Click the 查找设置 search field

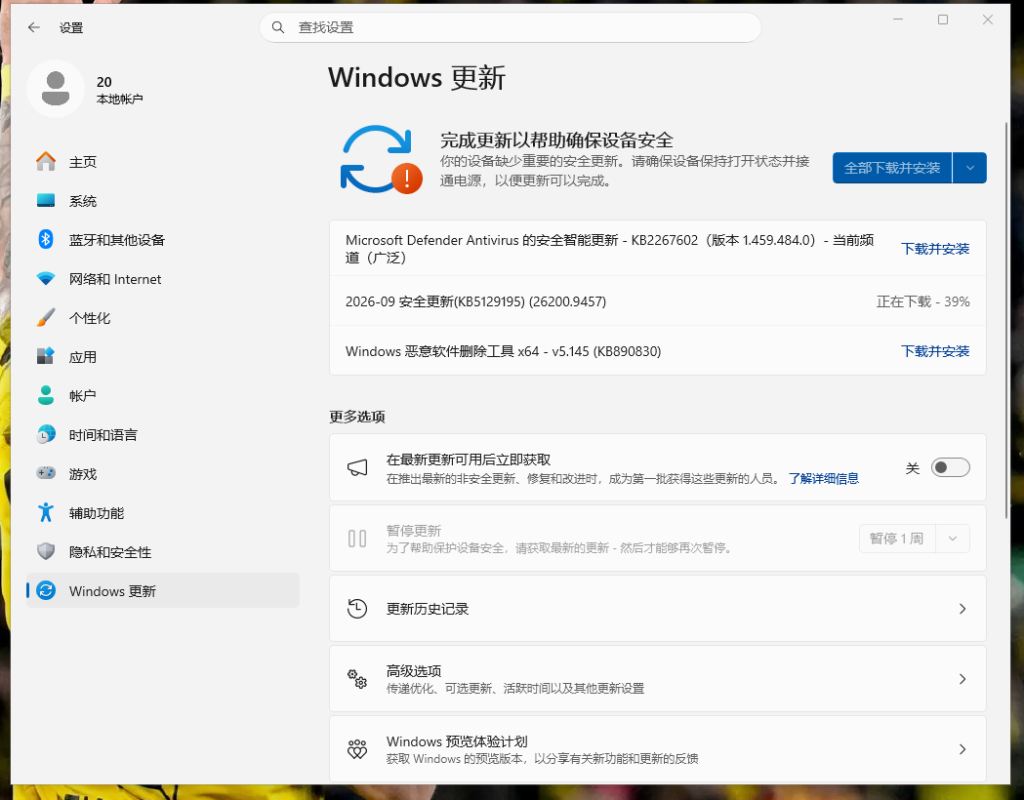point(511,27)
